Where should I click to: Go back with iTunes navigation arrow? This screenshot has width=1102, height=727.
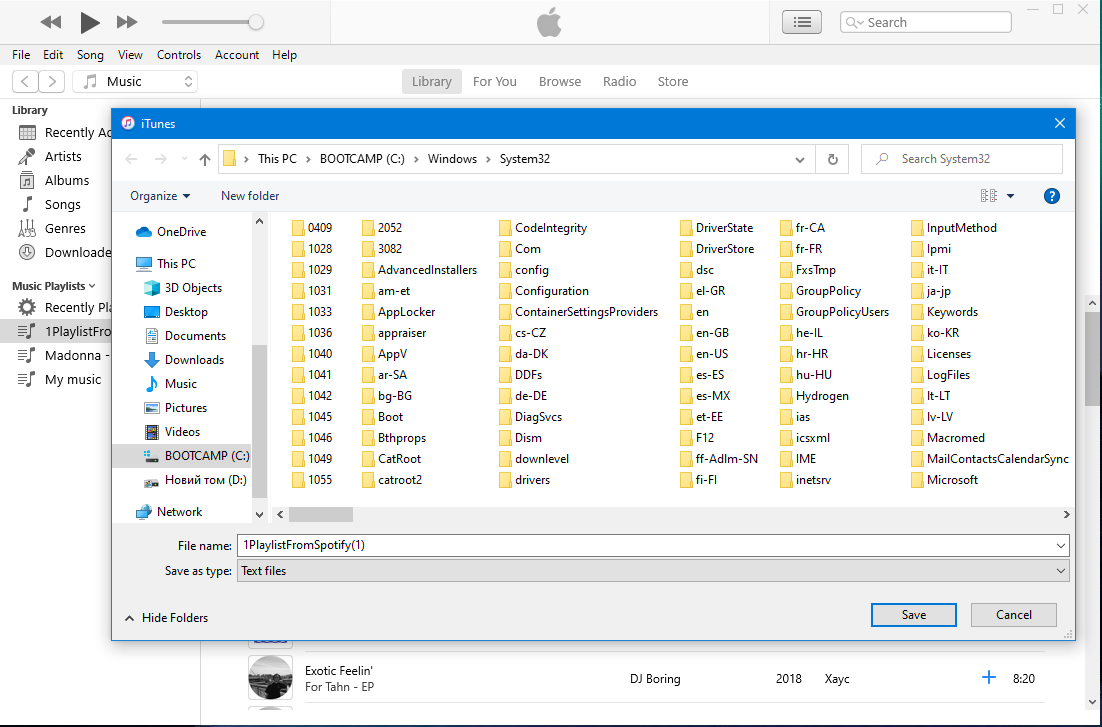click(25, 82)
